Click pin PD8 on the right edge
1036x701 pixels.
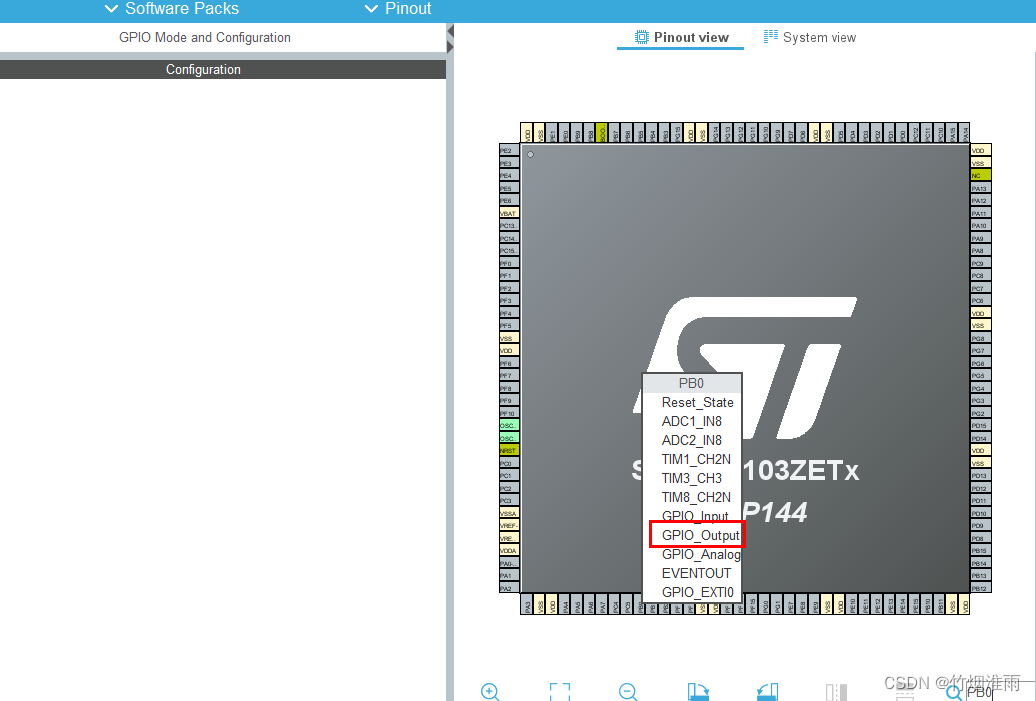(980, 538)
